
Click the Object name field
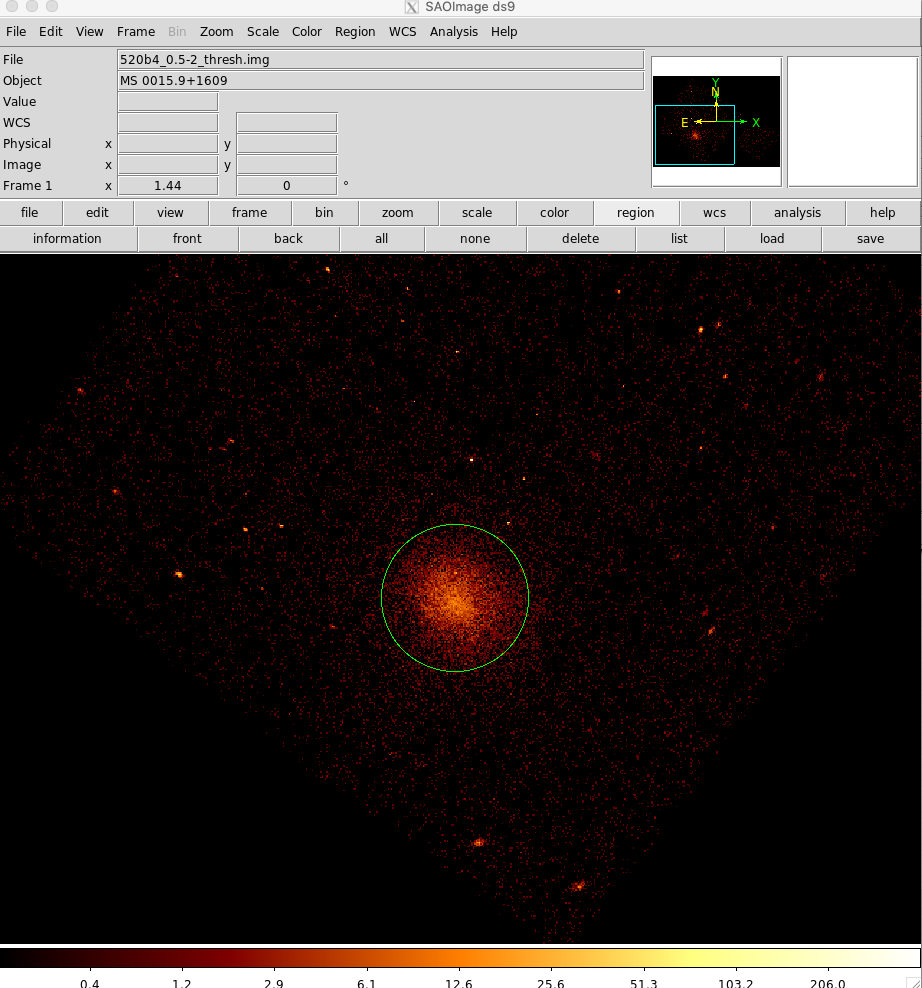pos(380,81)
